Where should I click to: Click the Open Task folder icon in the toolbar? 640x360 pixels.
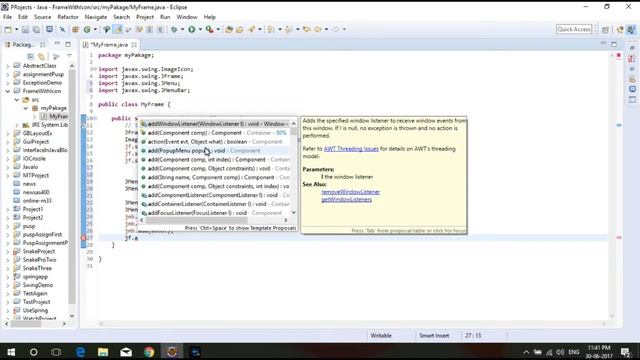pyautogui.click(x=240, y=29)
